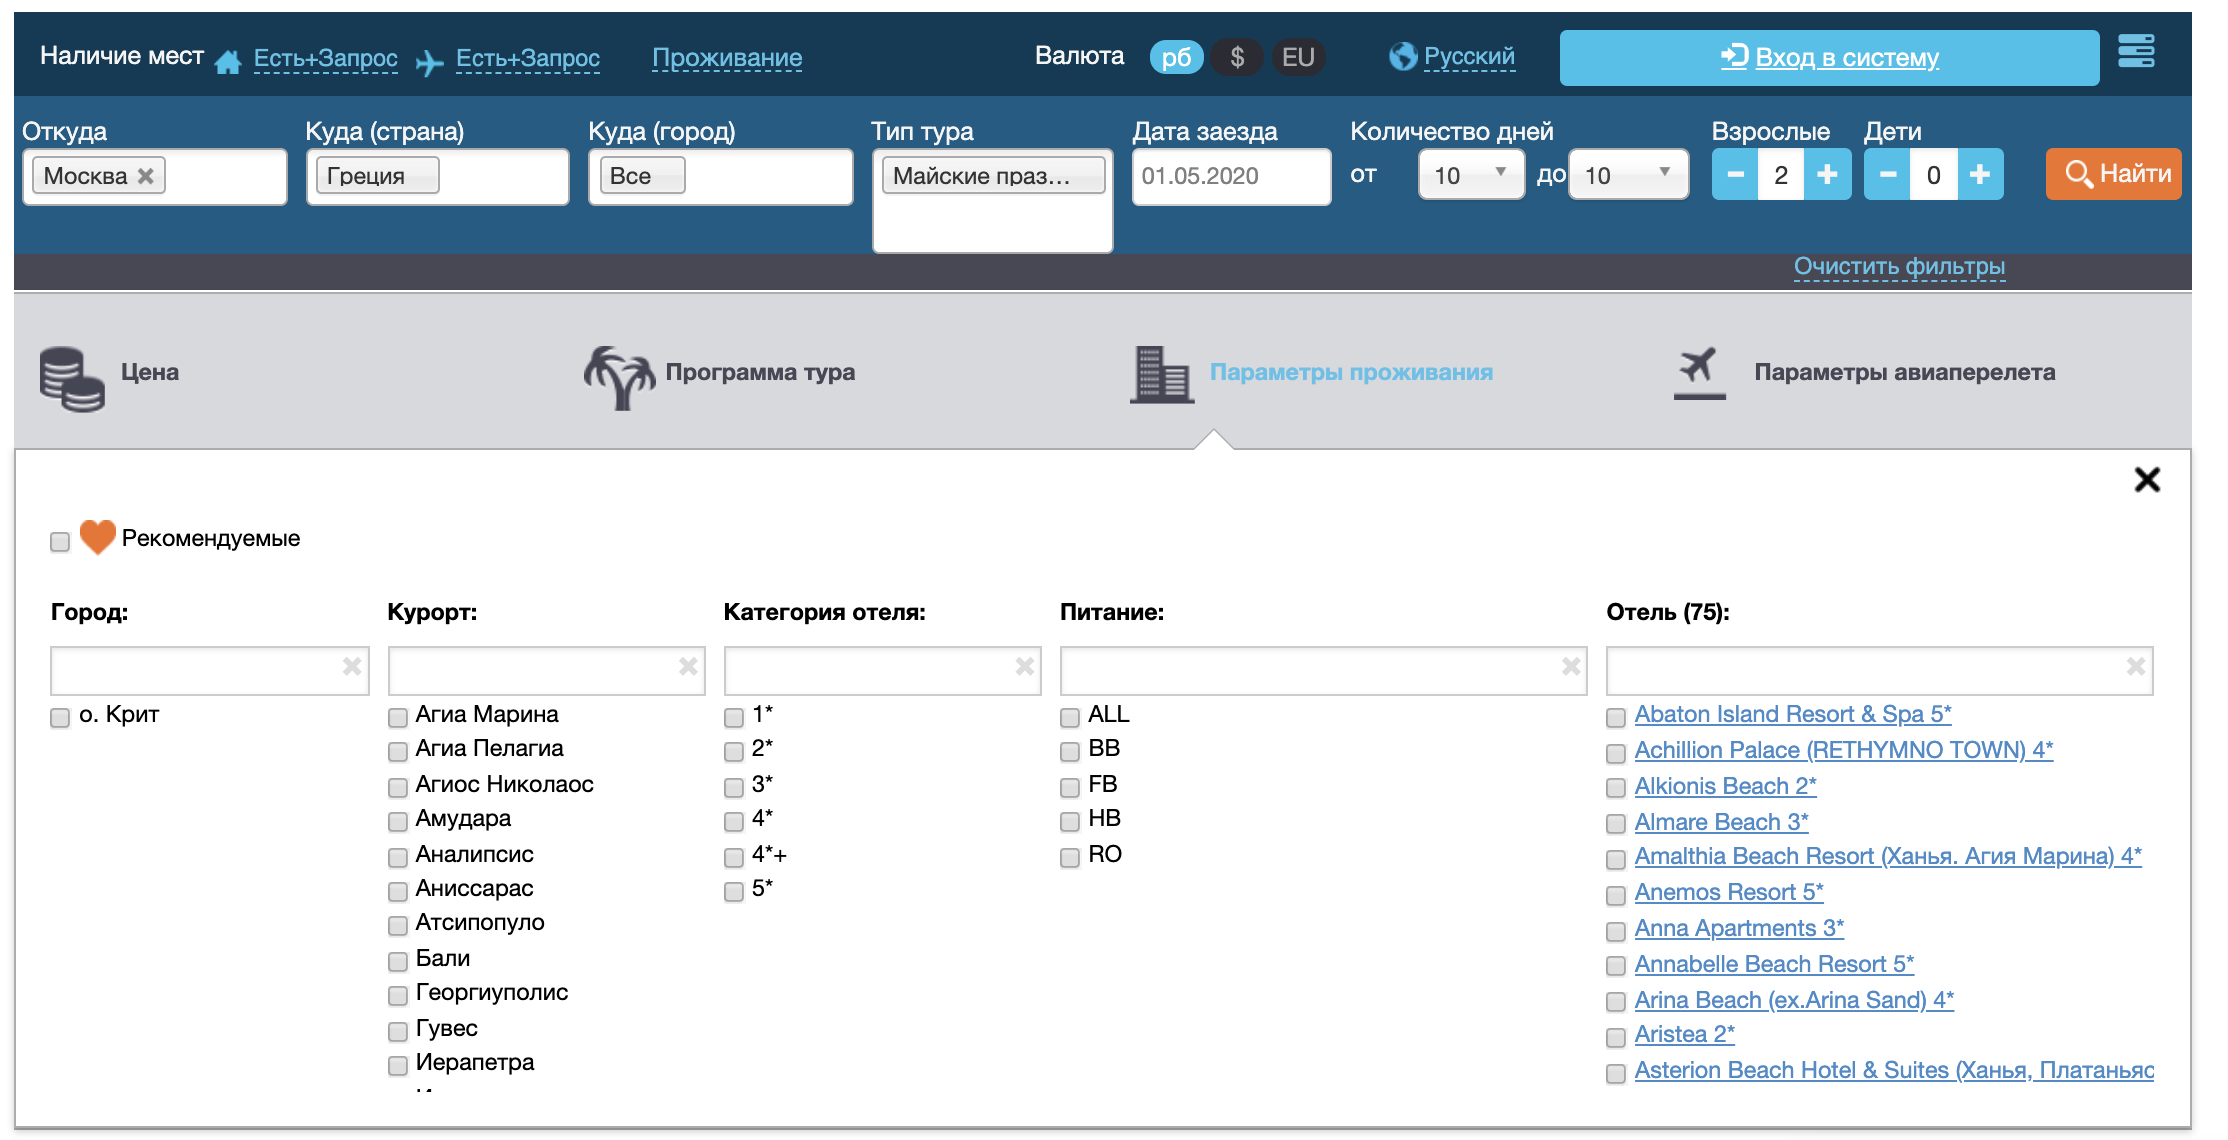Click the palm tree Программа тура icon
Viewport: 2228px width, 1140px height.
(618, 376)
